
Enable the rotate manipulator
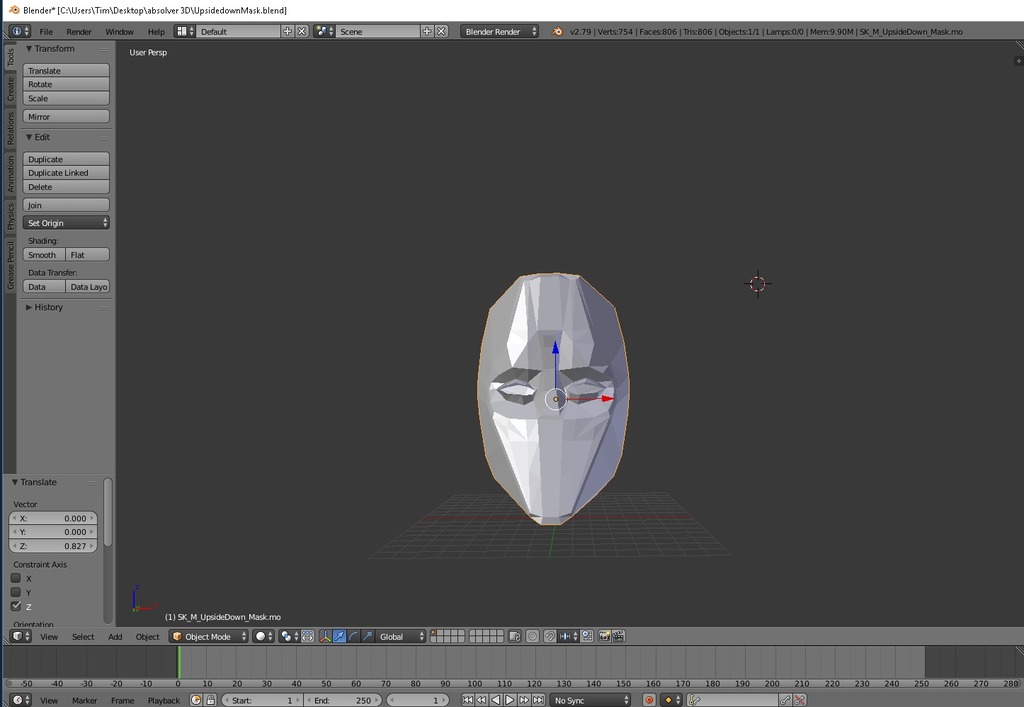353,636
